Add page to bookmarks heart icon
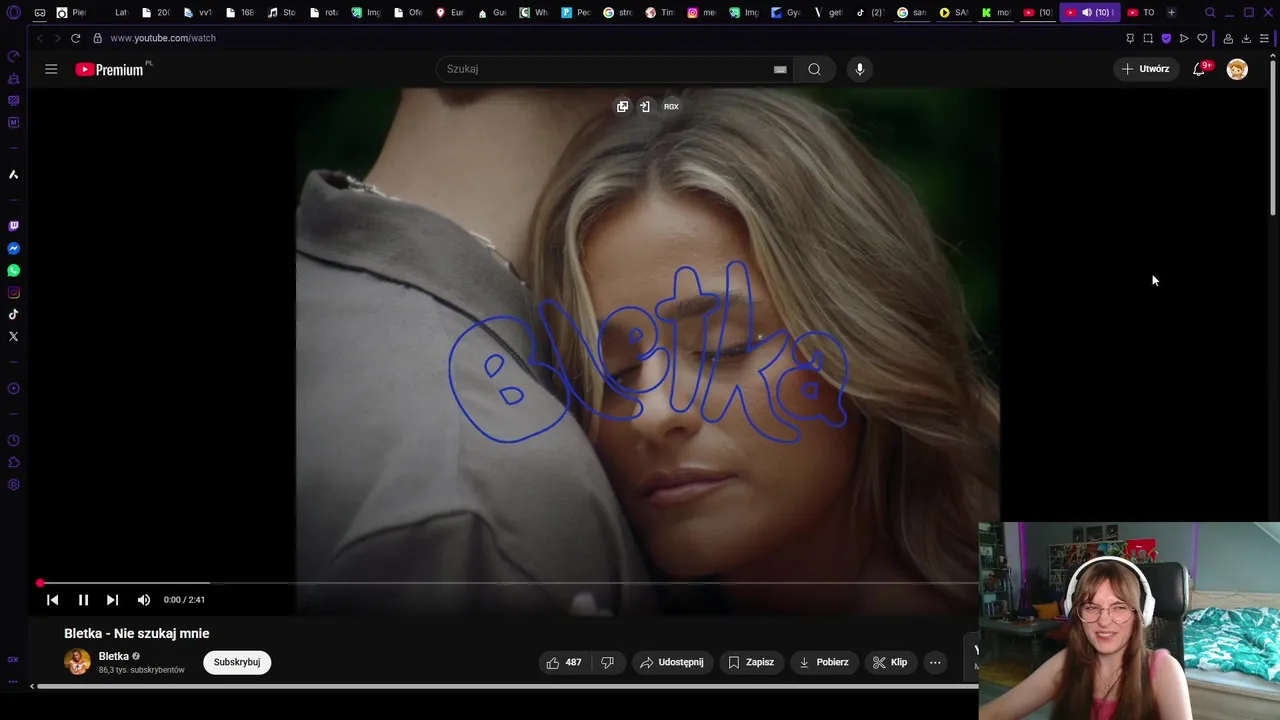Image resolution: width=1280 pixels, height=720 pixels. coord(1202,38)
